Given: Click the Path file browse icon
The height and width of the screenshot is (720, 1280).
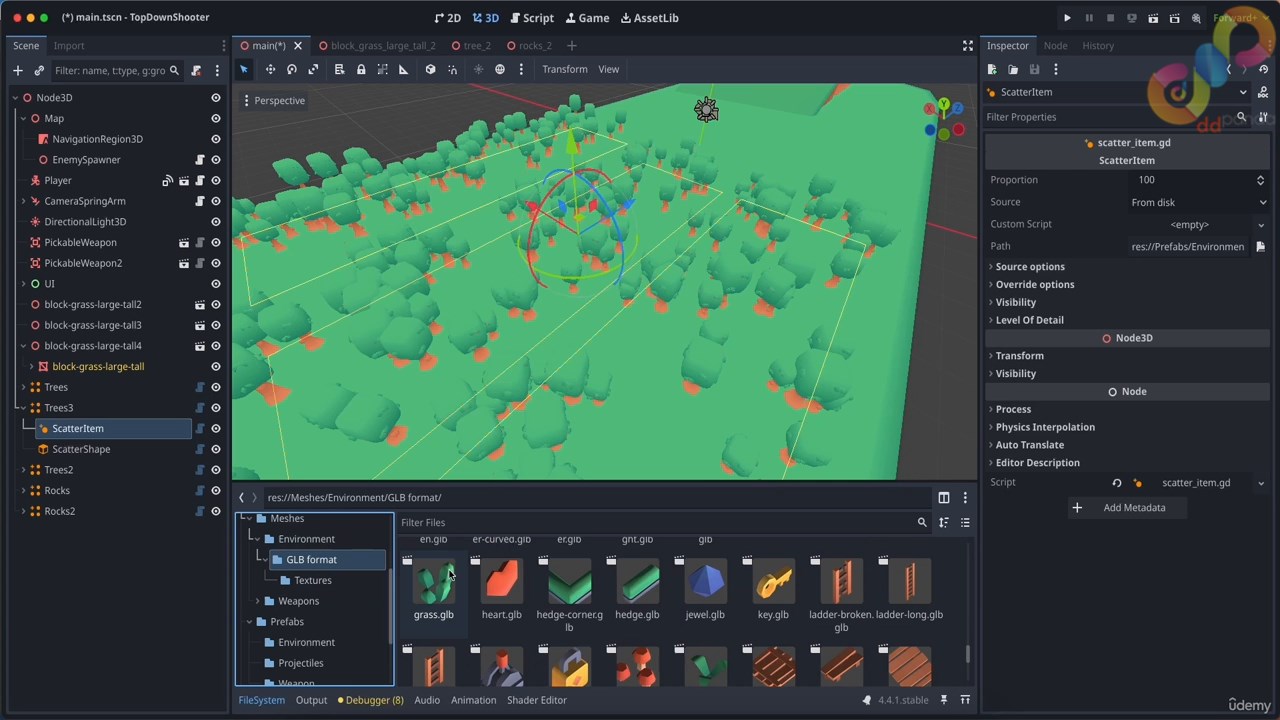Looking at the screenshot, I should tap(1260, 246).
